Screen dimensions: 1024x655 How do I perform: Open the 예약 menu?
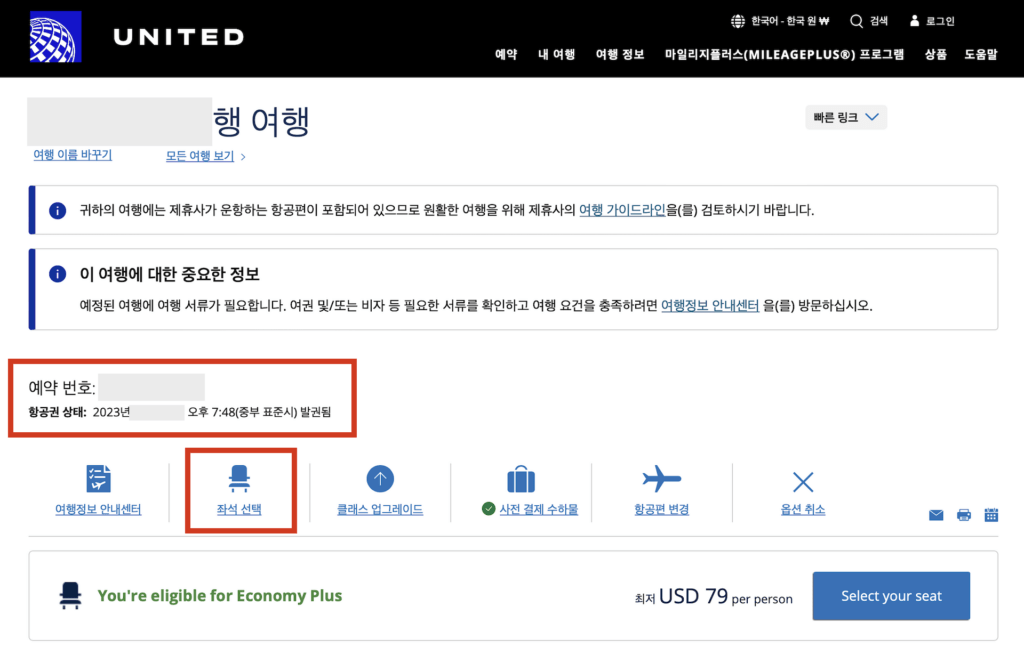505,54
